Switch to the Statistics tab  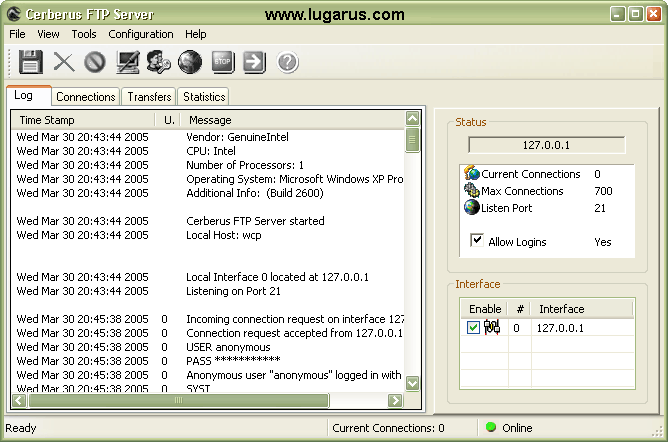pyautogui.click(x=204, y=97)
